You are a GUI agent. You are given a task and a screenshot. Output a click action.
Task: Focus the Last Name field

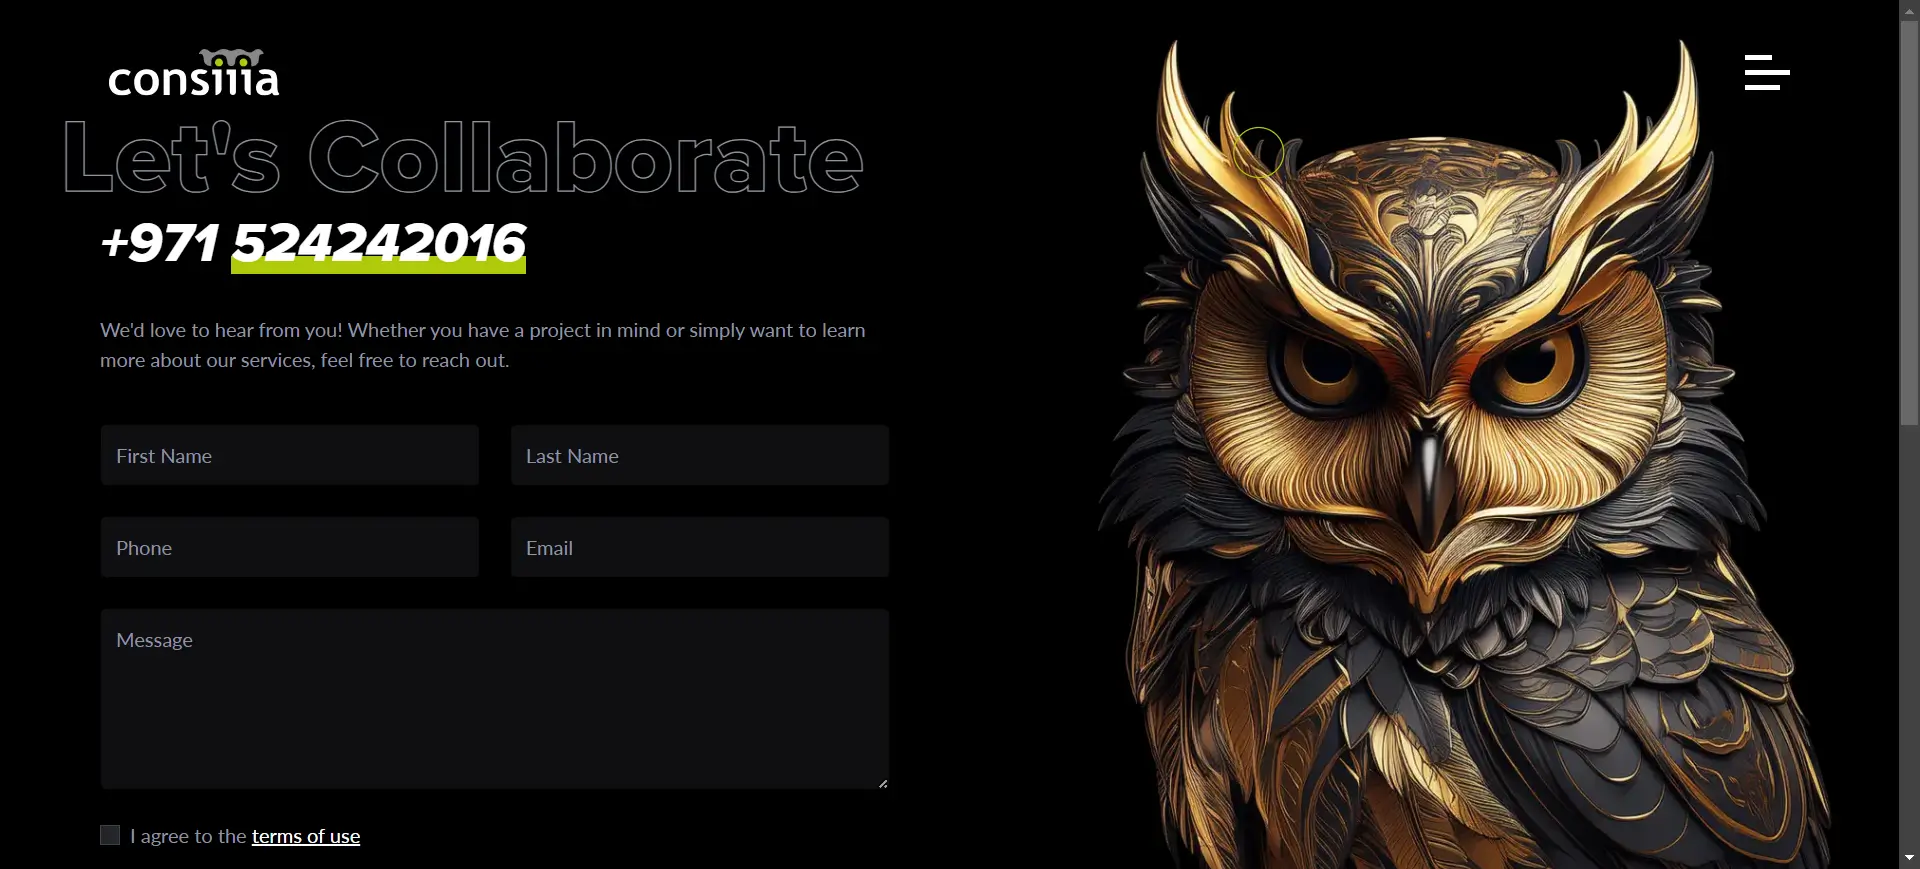[x=700, y=455]
